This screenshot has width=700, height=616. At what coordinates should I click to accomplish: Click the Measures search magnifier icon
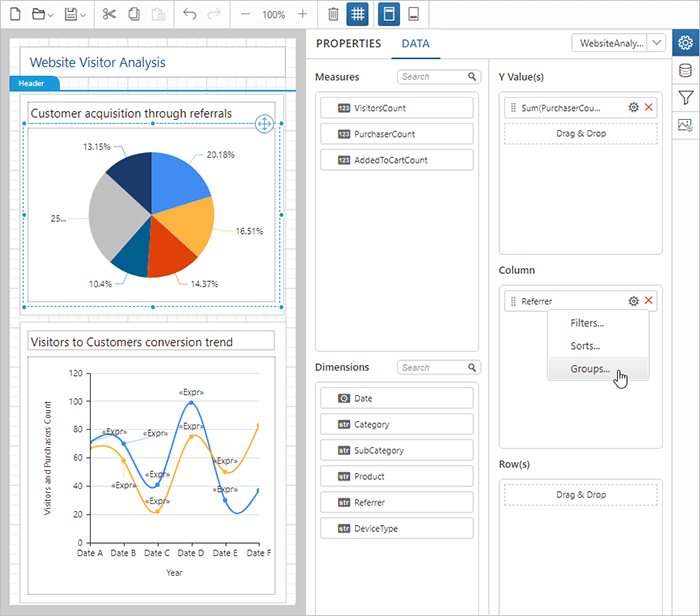coord(472,77)
